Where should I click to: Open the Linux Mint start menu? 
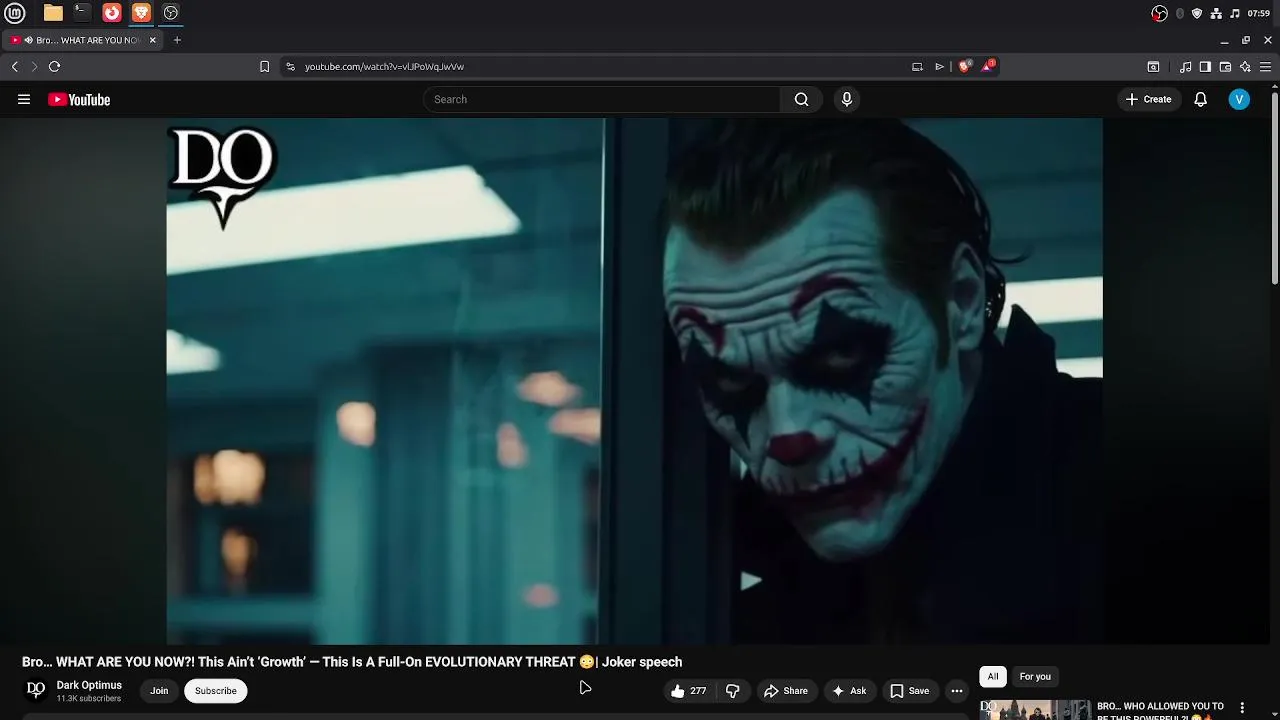(15, 13)
